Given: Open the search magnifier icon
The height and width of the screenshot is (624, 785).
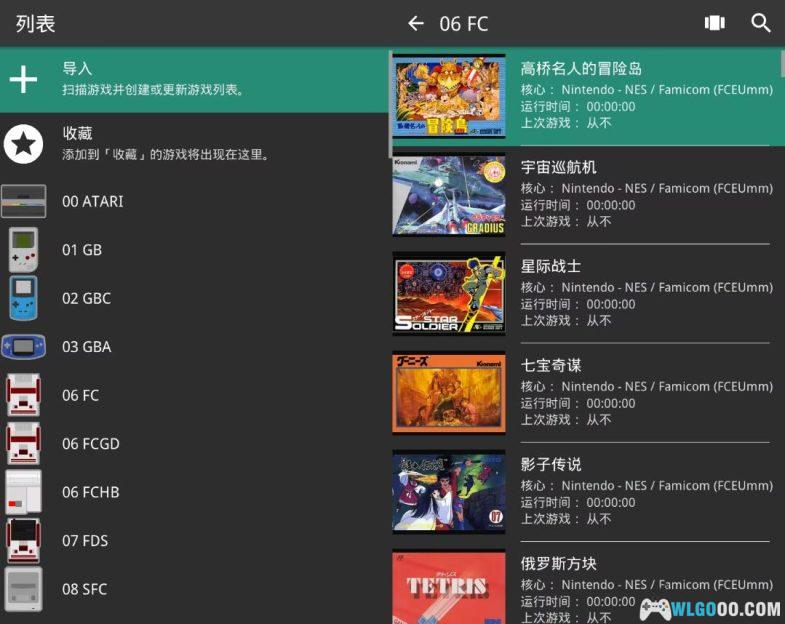Looking at the screenshot, I should point(760,23).
